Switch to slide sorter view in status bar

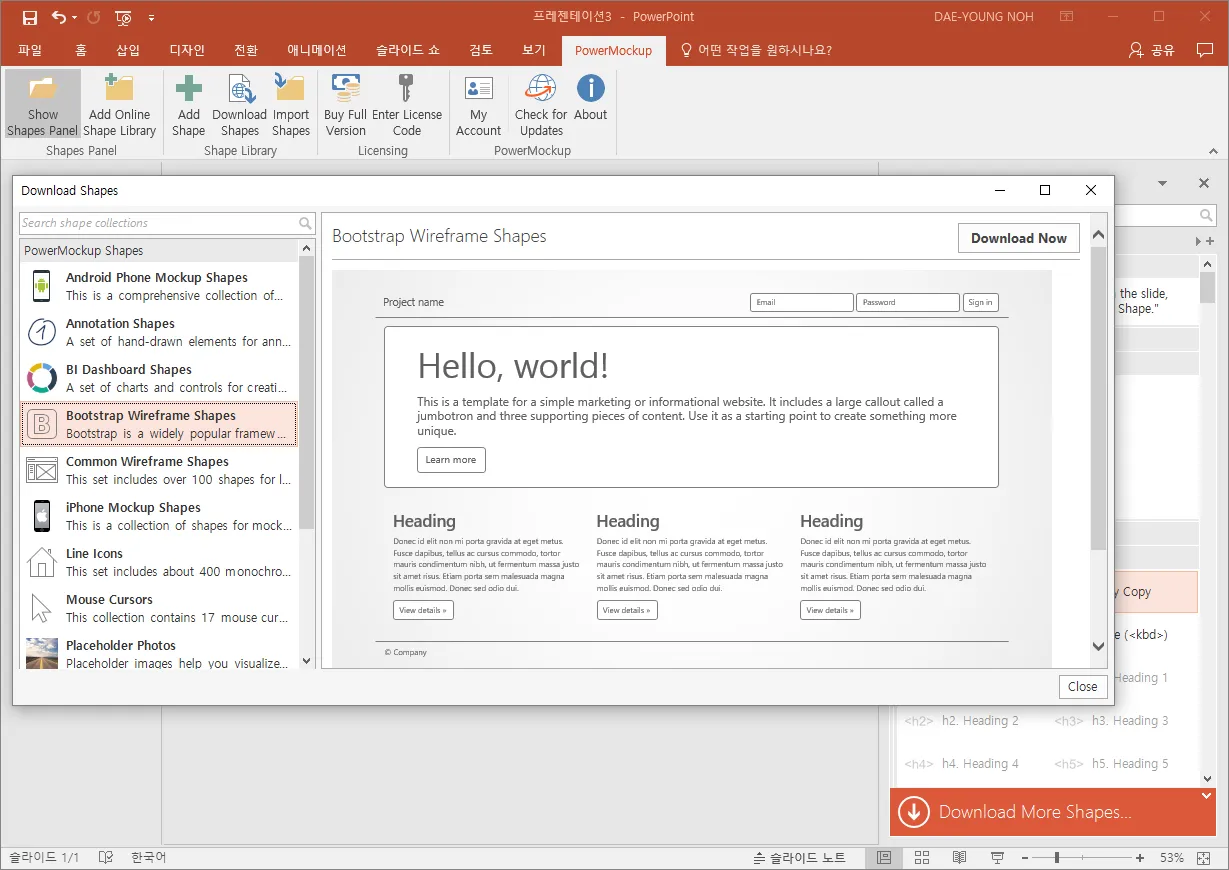coord(922,858)
